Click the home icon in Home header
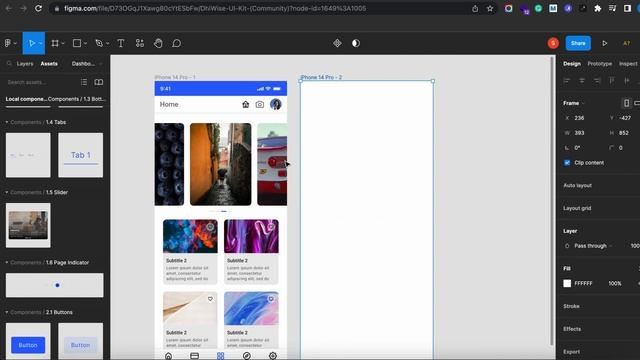Viewport: 640px width, 360px height. pos(245,104)
